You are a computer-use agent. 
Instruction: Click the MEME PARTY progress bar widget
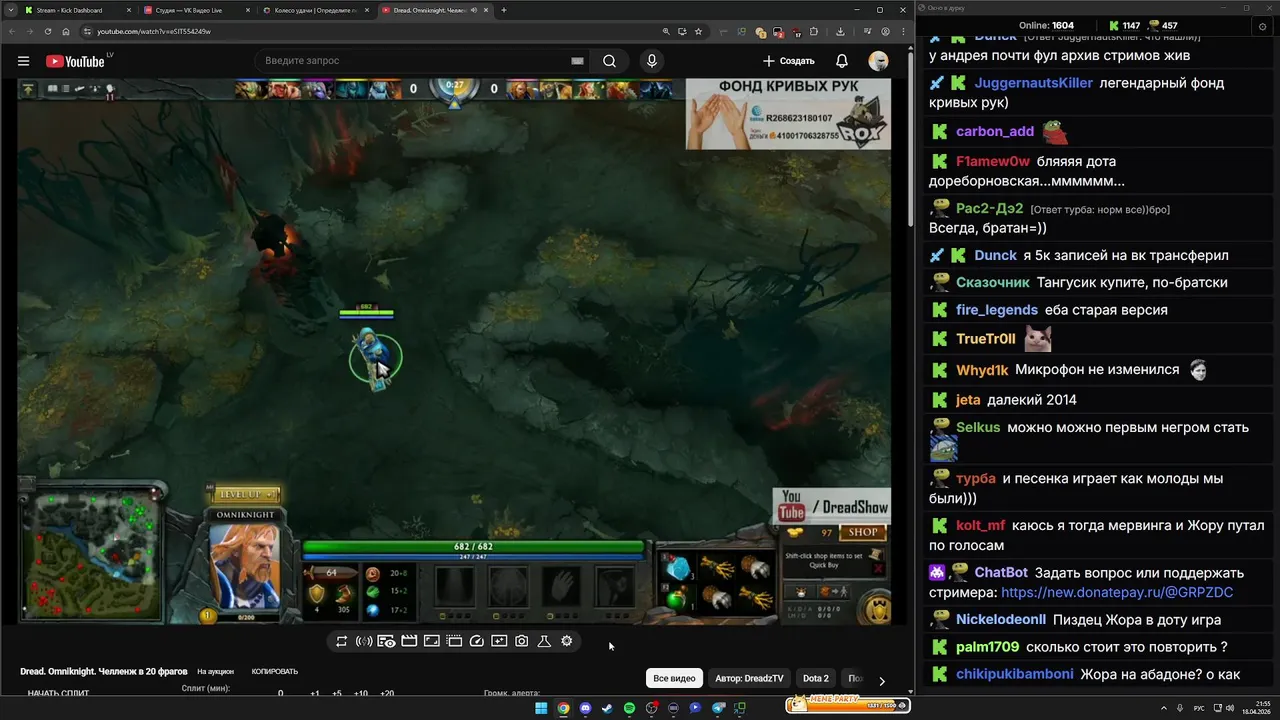848,705
